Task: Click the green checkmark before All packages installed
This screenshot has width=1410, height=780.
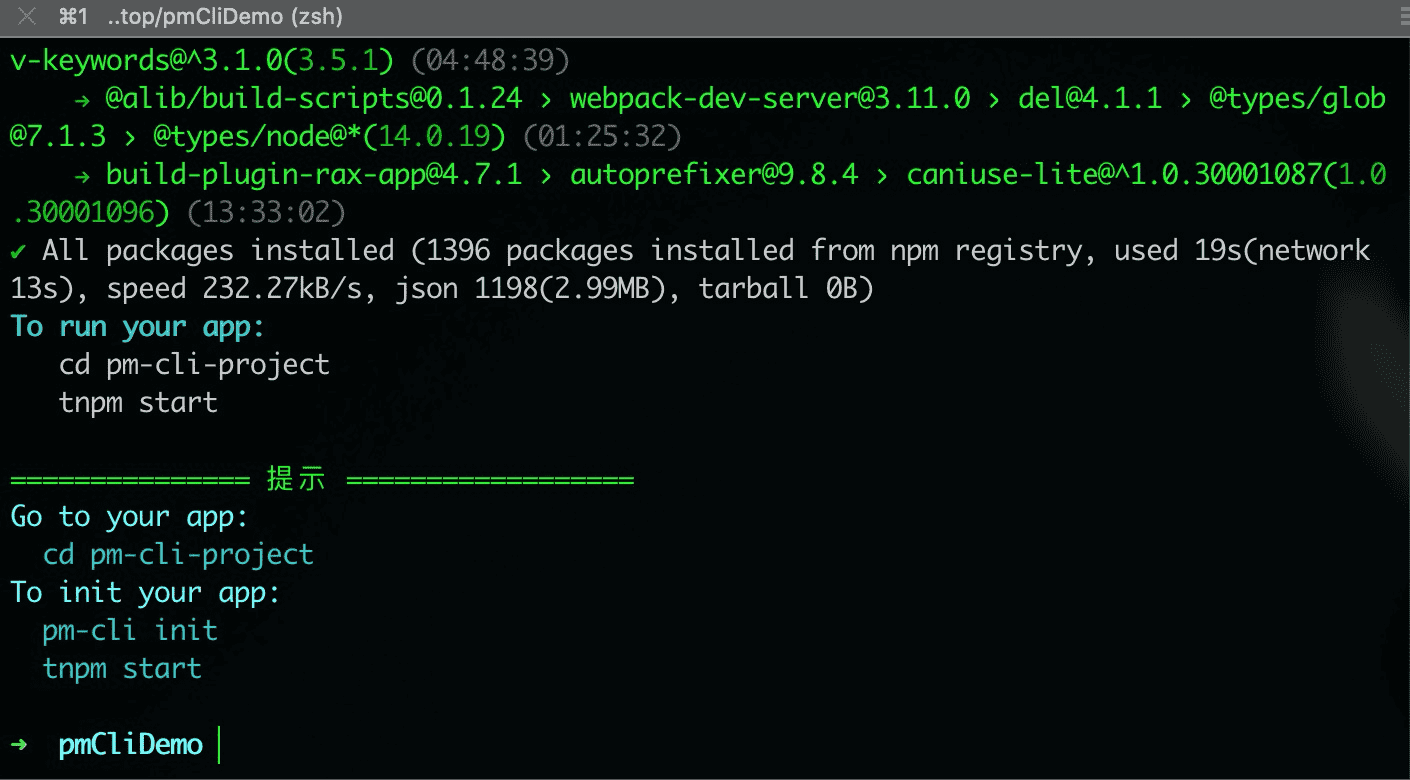Action: (x=18, y=250)
